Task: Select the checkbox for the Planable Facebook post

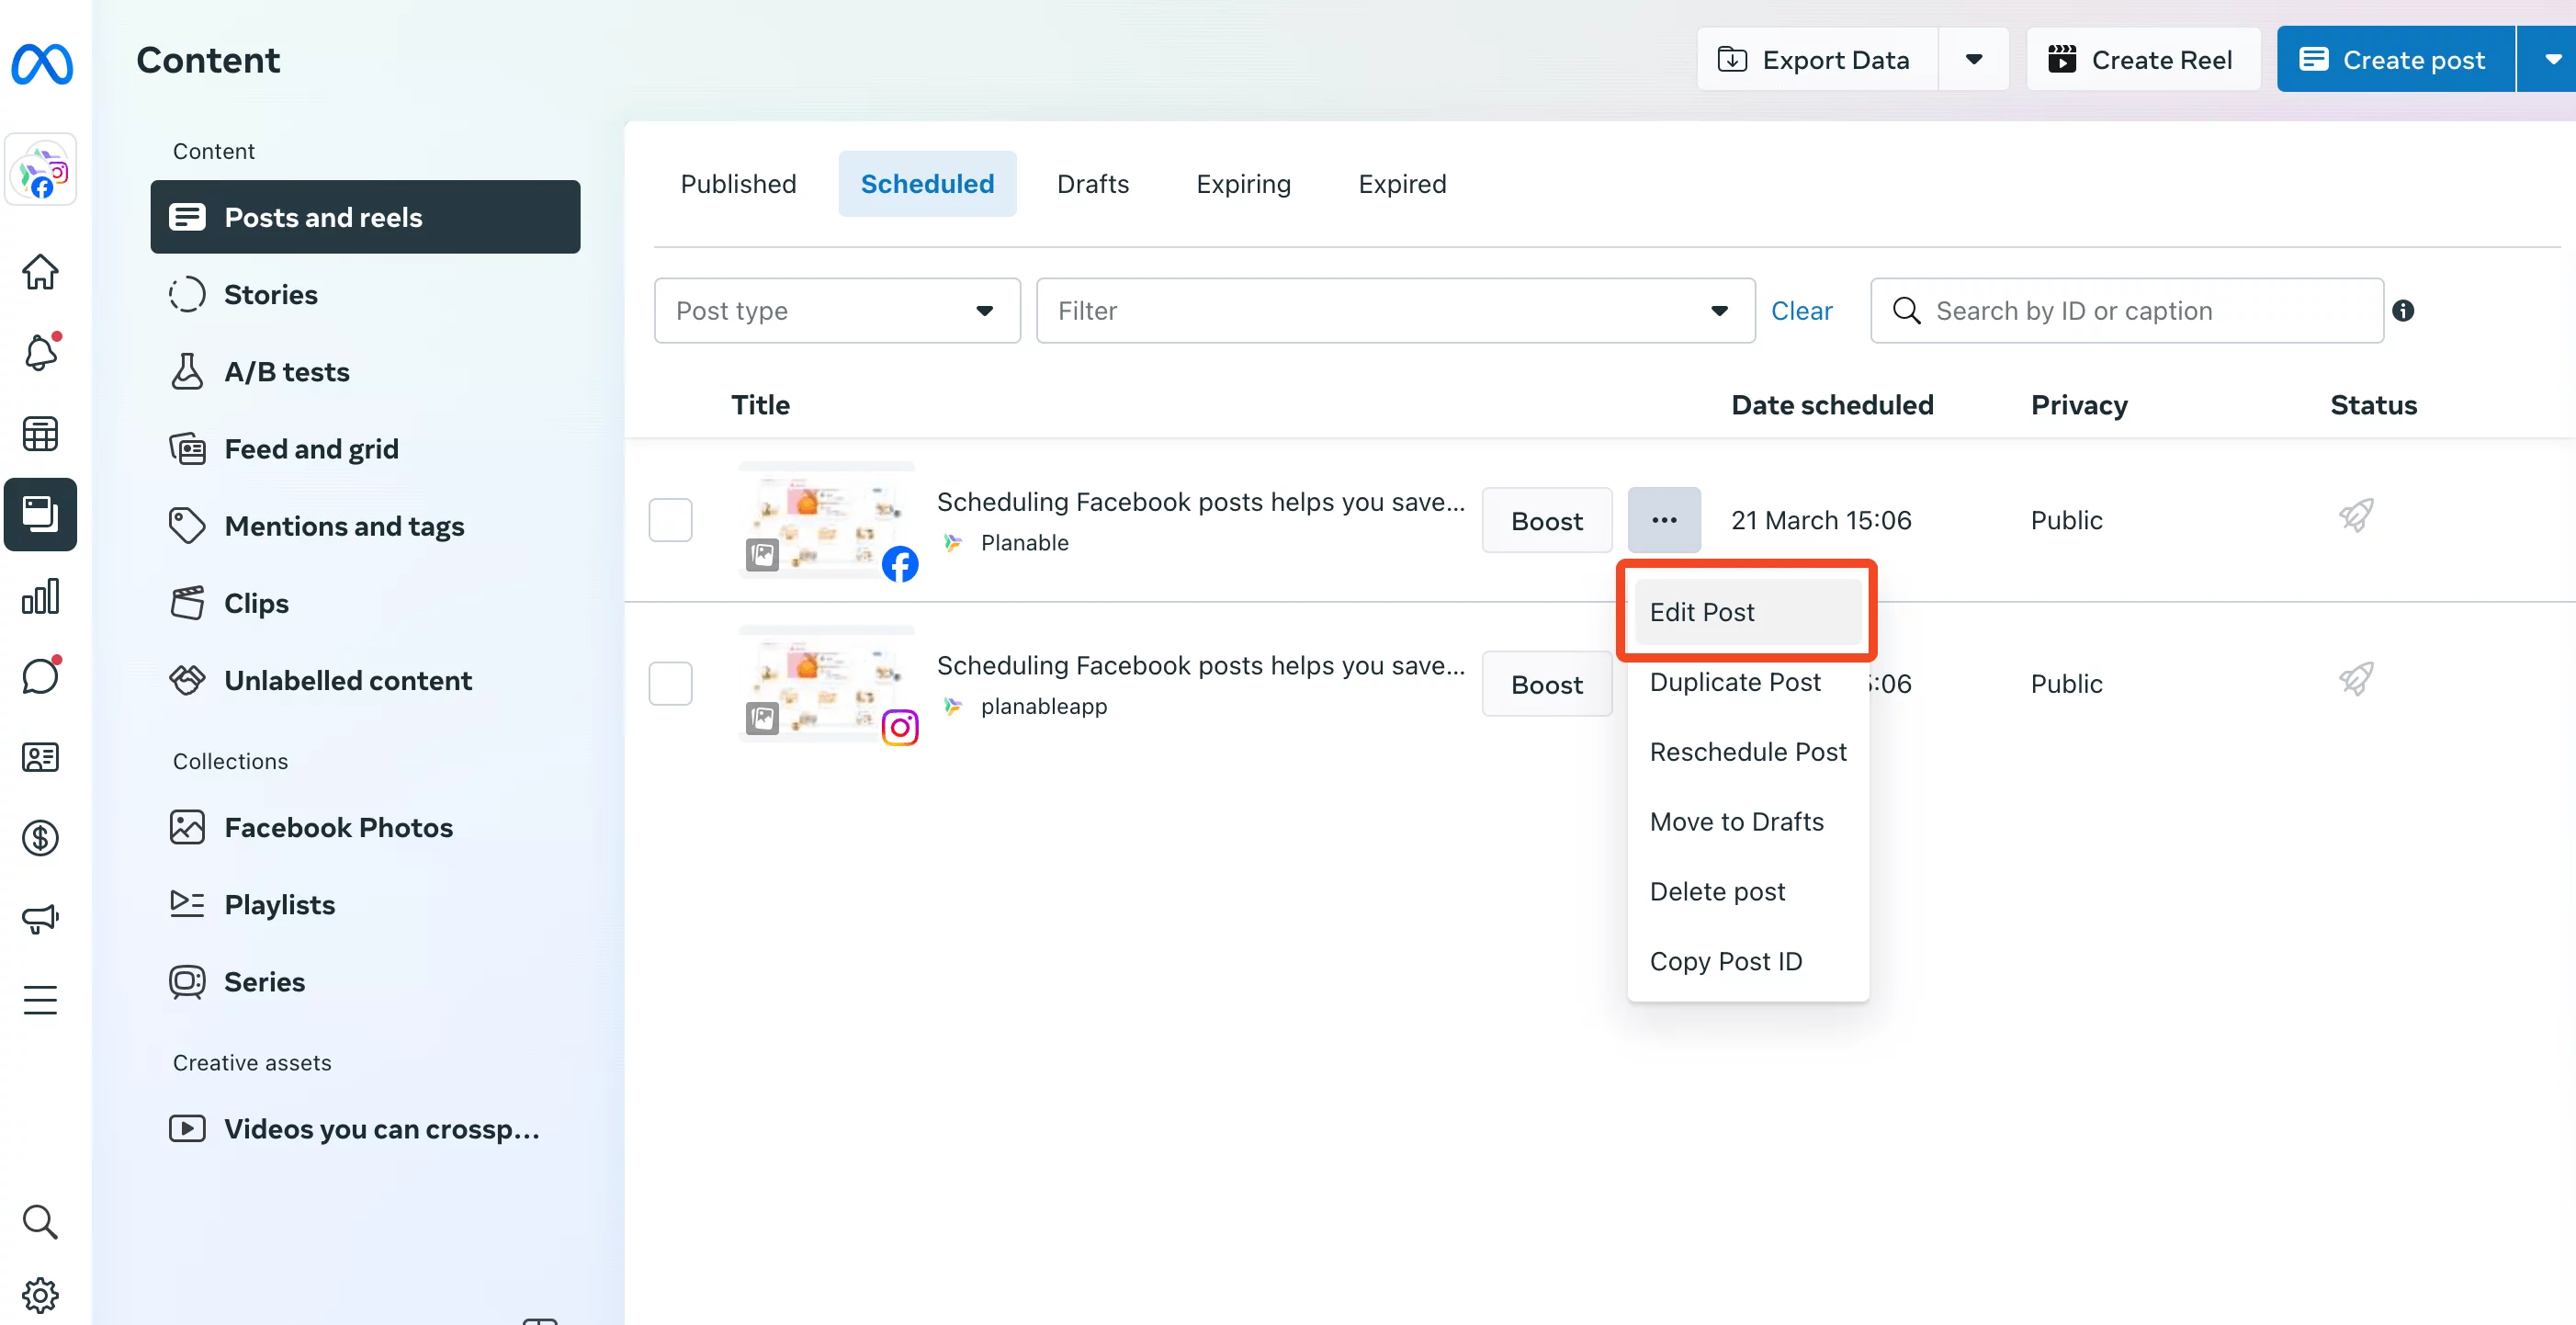Action: point(670,519)
